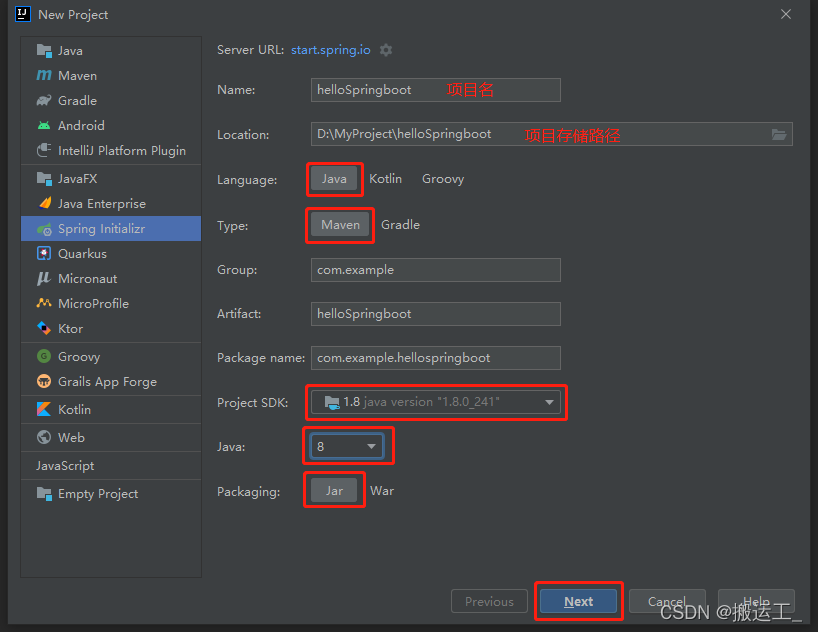Click the Package name field
Screen dimensions: 818x632
pyautogui.click(x=436, y=358)
